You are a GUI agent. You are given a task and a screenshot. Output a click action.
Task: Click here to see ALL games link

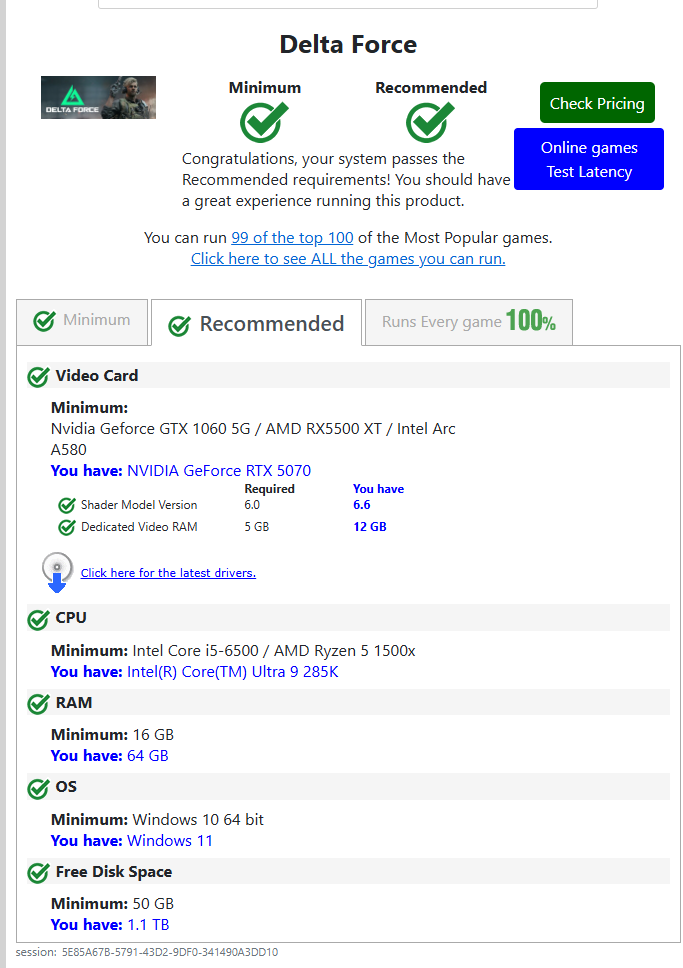(348, 259)
